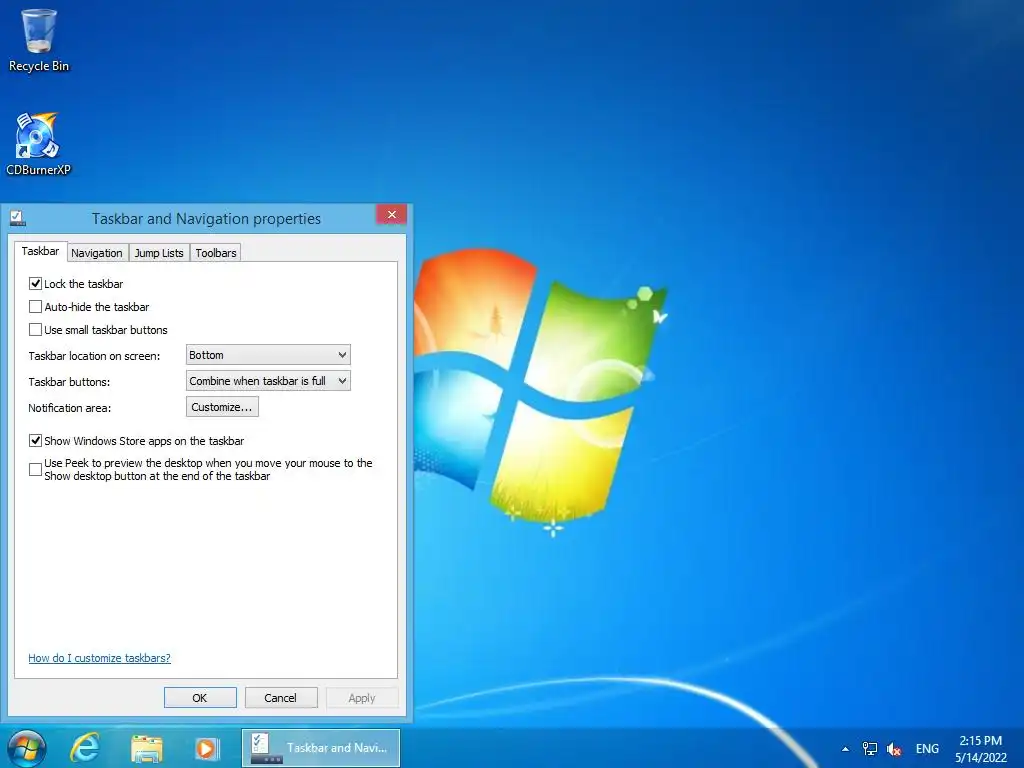Viewport: 1024px width, 768px height.
Task: Open the clock showing 2:15 PM
Action: (980, 748)
